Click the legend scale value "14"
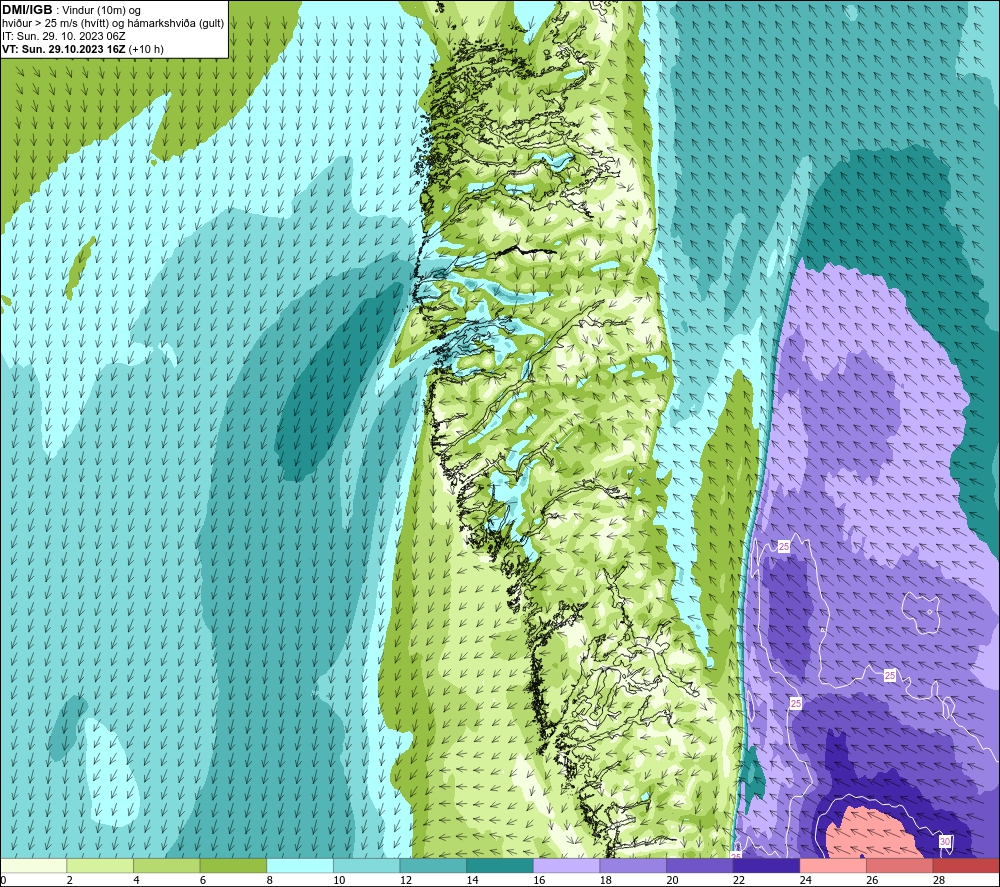The width and height of the screenshot is (1000, 887). tap(472, 880)
